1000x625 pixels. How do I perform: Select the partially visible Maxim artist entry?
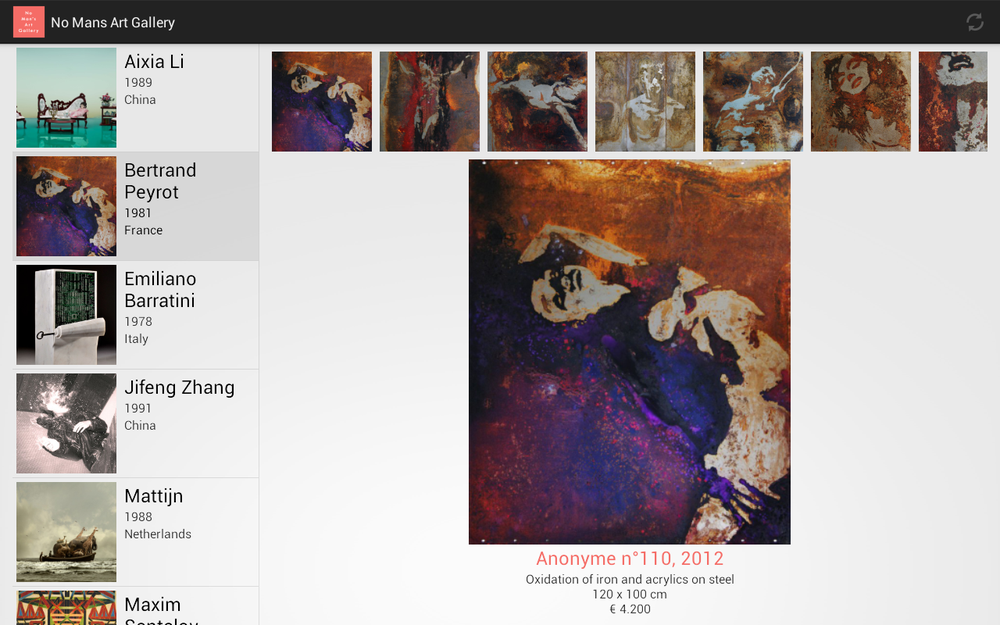point(136,607)
